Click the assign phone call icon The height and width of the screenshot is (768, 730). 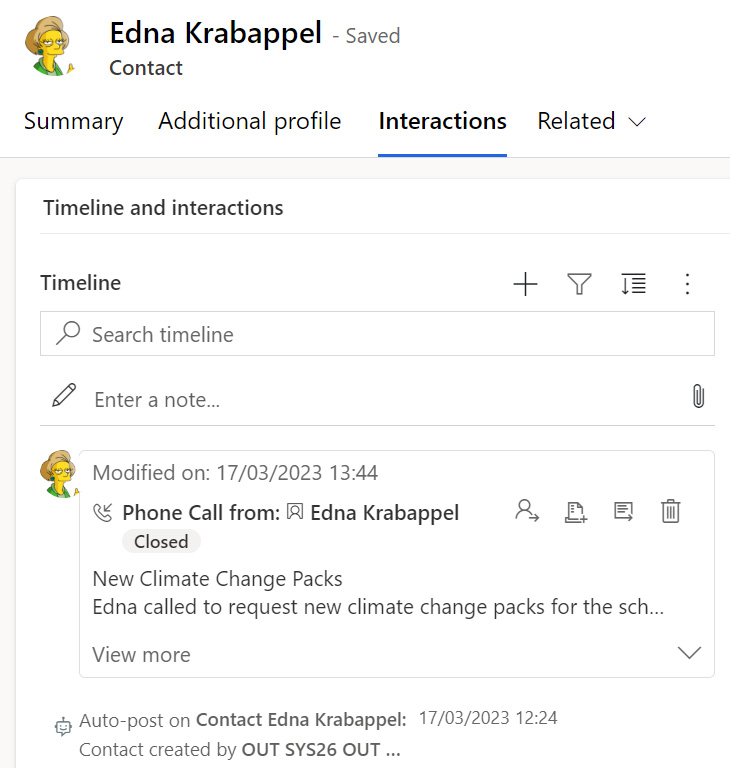527,511
